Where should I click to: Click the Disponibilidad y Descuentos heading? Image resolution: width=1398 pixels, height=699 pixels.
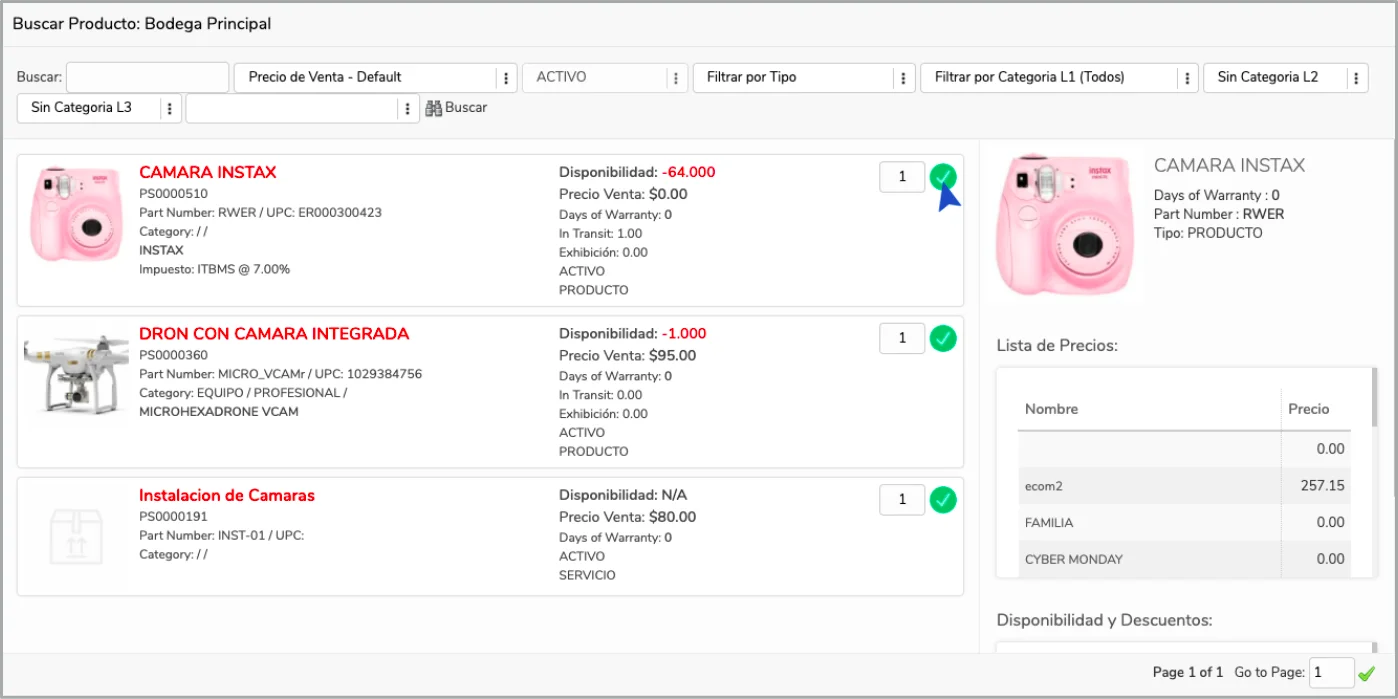click(x=1104, y=620)
